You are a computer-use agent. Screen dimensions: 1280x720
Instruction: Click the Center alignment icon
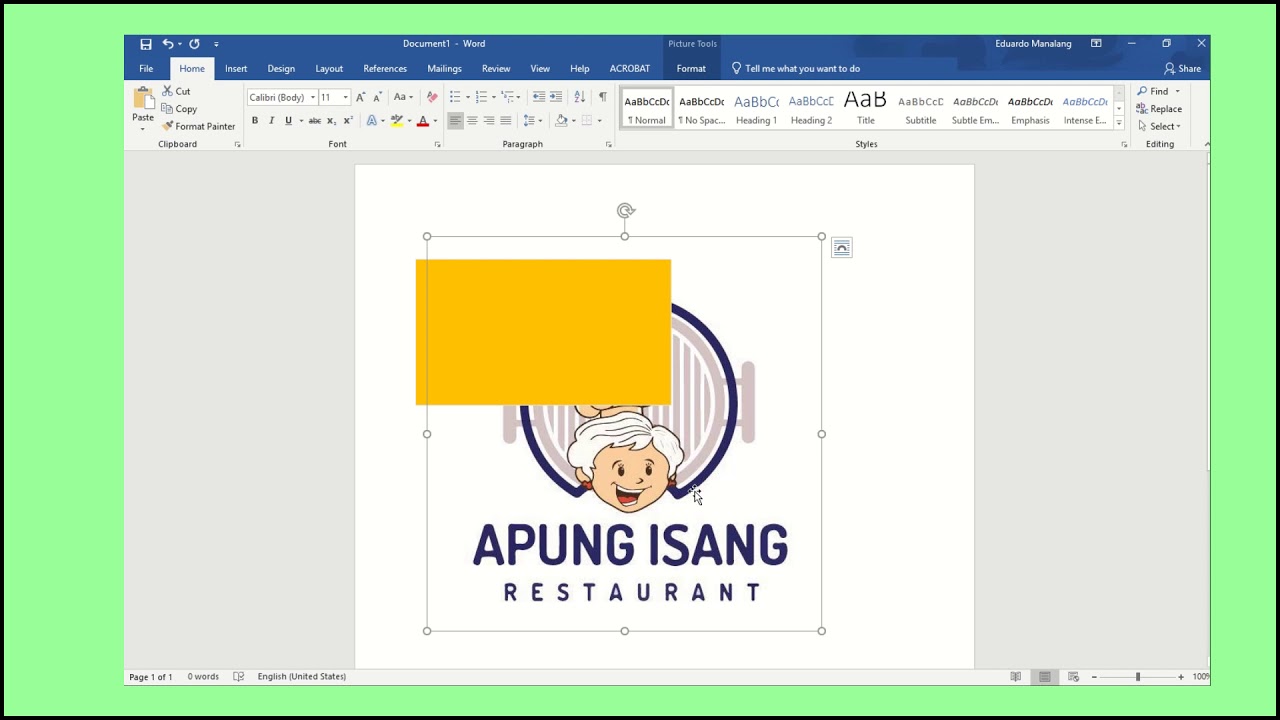(472, 121)
